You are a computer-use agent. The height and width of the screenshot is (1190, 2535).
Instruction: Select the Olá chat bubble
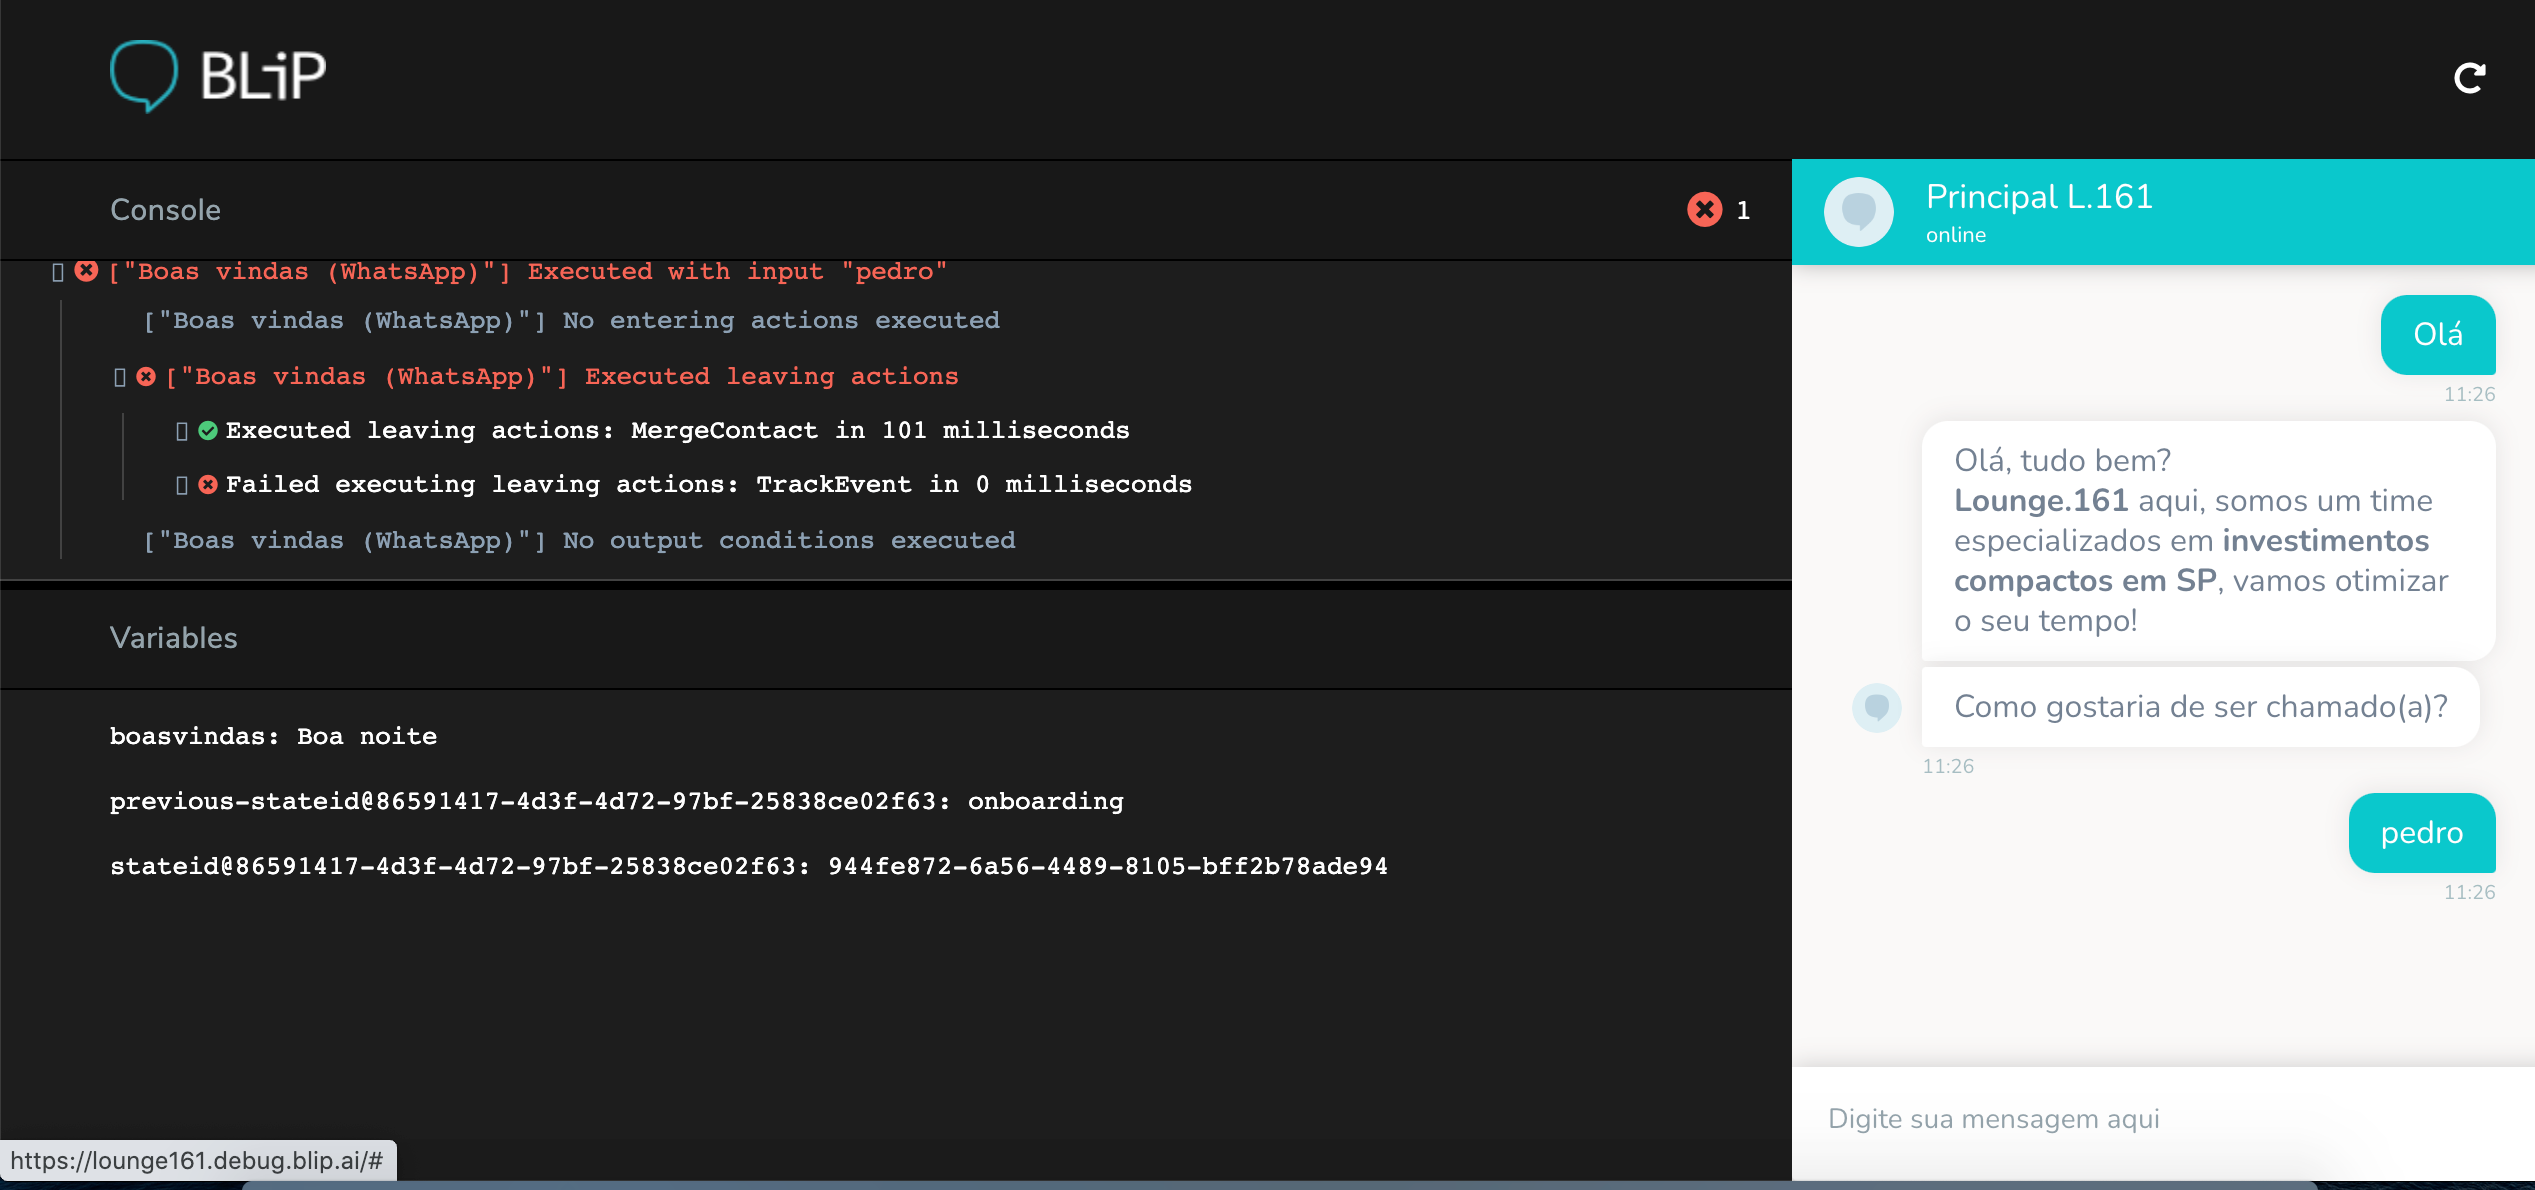(2438, 335)
